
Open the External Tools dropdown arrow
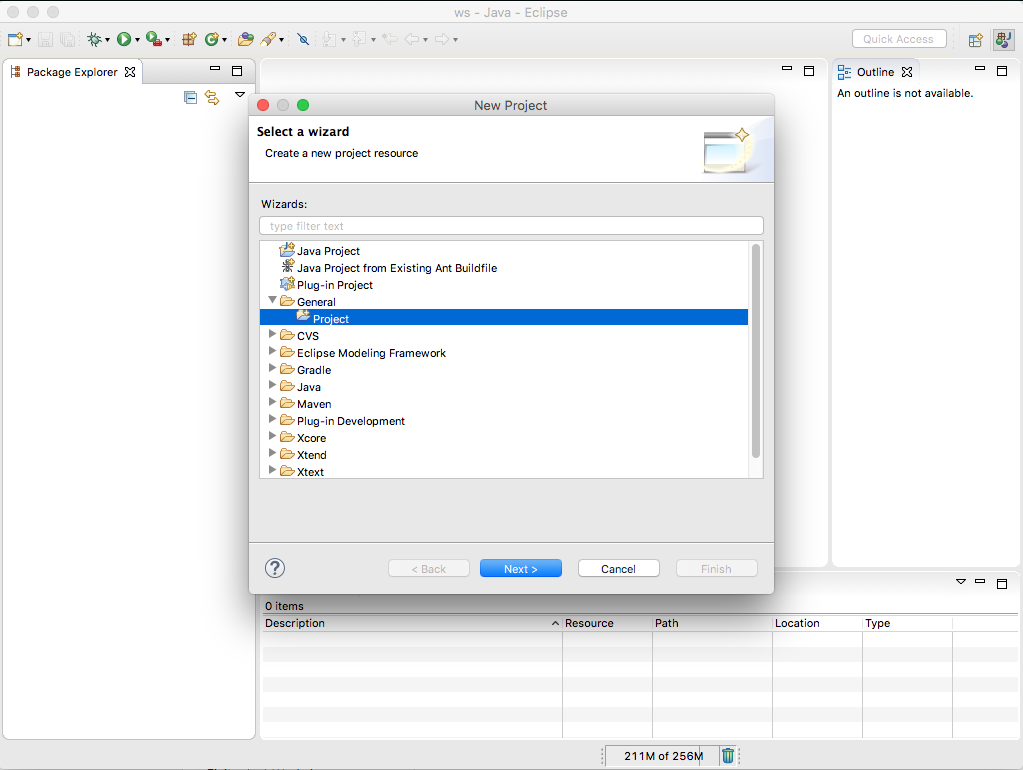(167, 40)
